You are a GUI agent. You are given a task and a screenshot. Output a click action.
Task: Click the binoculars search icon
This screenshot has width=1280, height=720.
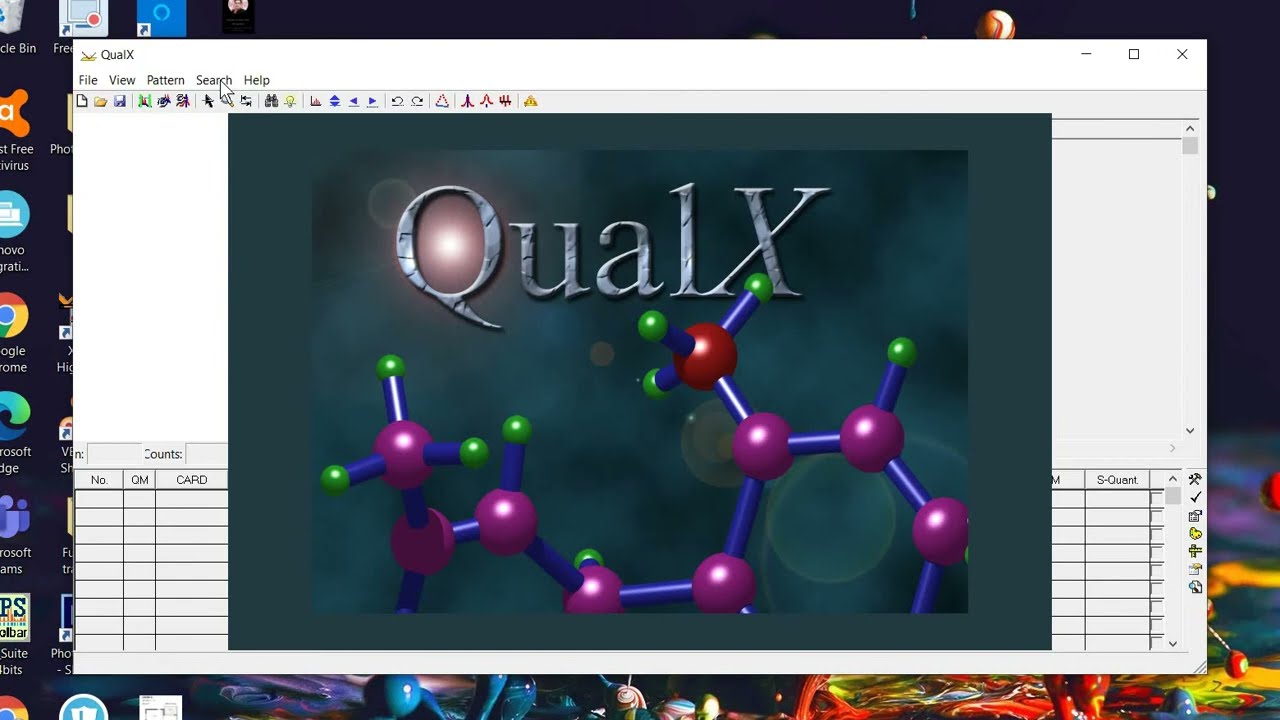pos(271,101)
